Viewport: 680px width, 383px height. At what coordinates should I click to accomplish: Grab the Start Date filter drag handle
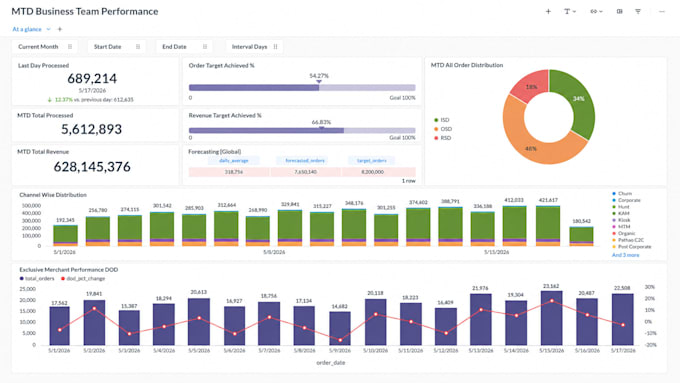point(138,46)
